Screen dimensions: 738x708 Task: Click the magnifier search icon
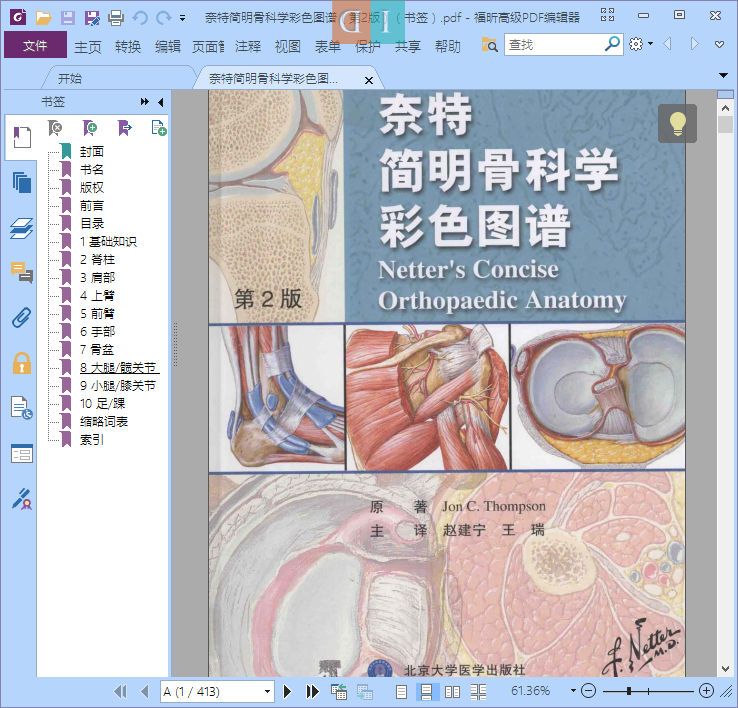tap(612, 44)
